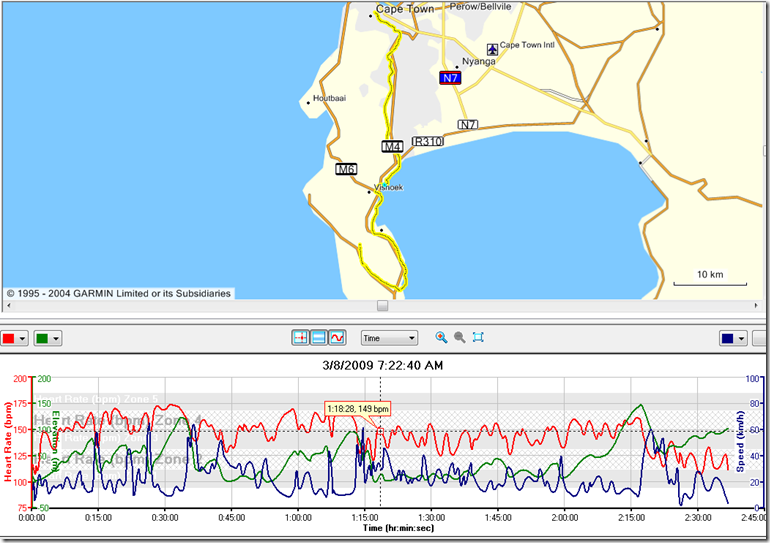Click the 1:18:28, 149 bpm tooltip

pyautogui.click(x=357, y=408)
